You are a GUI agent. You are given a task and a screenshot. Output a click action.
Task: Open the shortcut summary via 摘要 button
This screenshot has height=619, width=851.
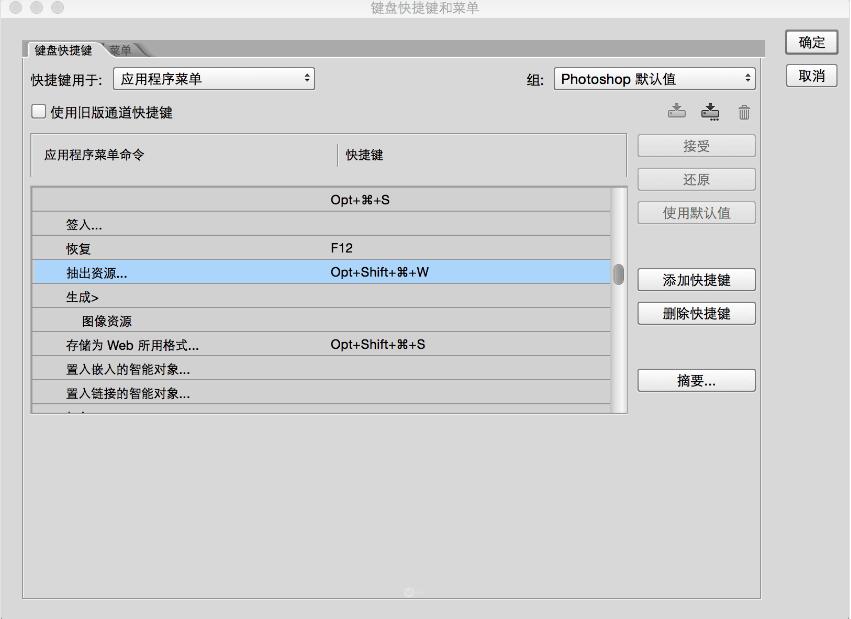(x=695, y=380)
